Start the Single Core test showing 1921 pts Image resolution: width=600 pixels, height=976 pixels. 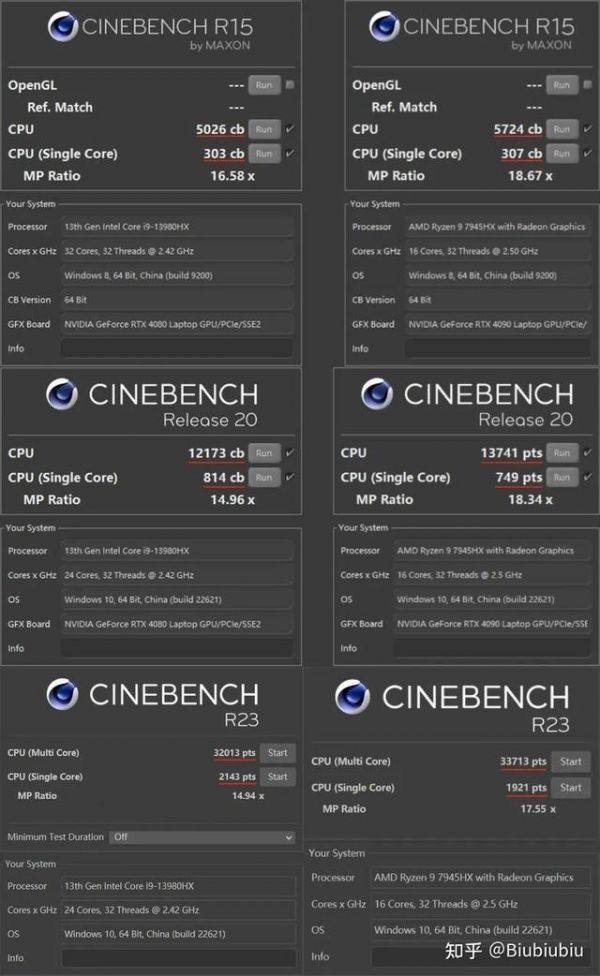click(570, 787)
